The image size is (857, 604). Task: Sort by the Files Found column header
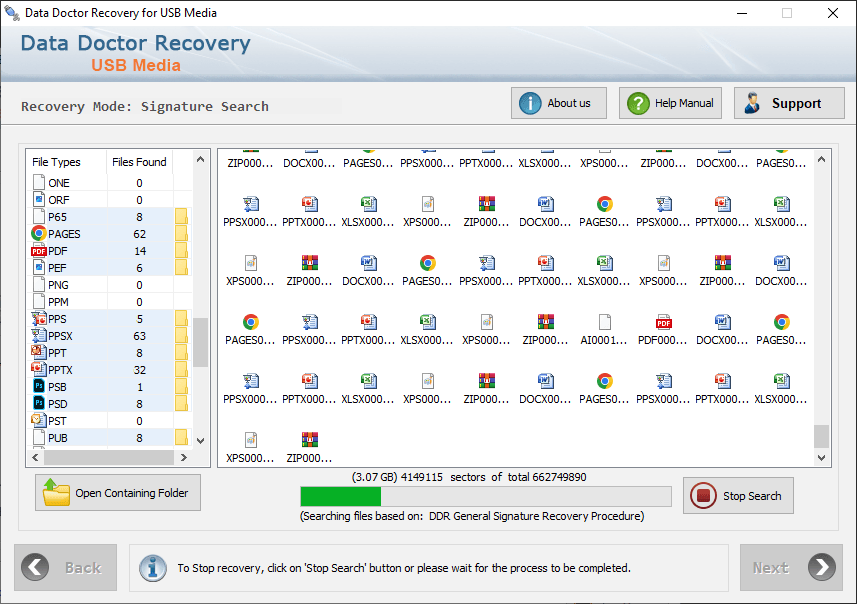[x=139, y=162]
